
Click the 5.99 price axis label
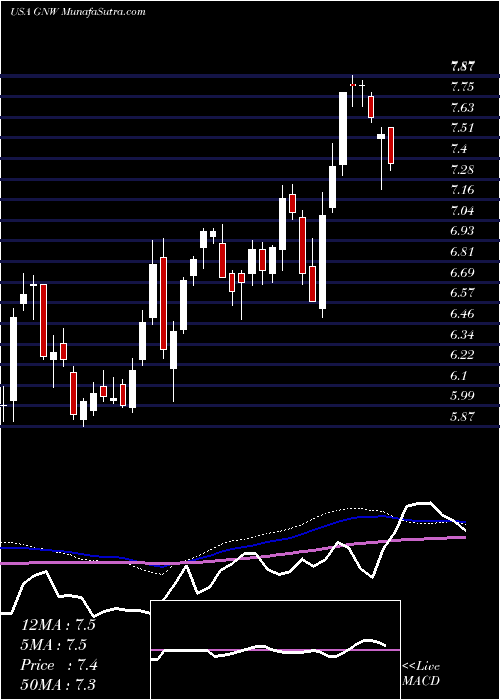click(463, 396)
